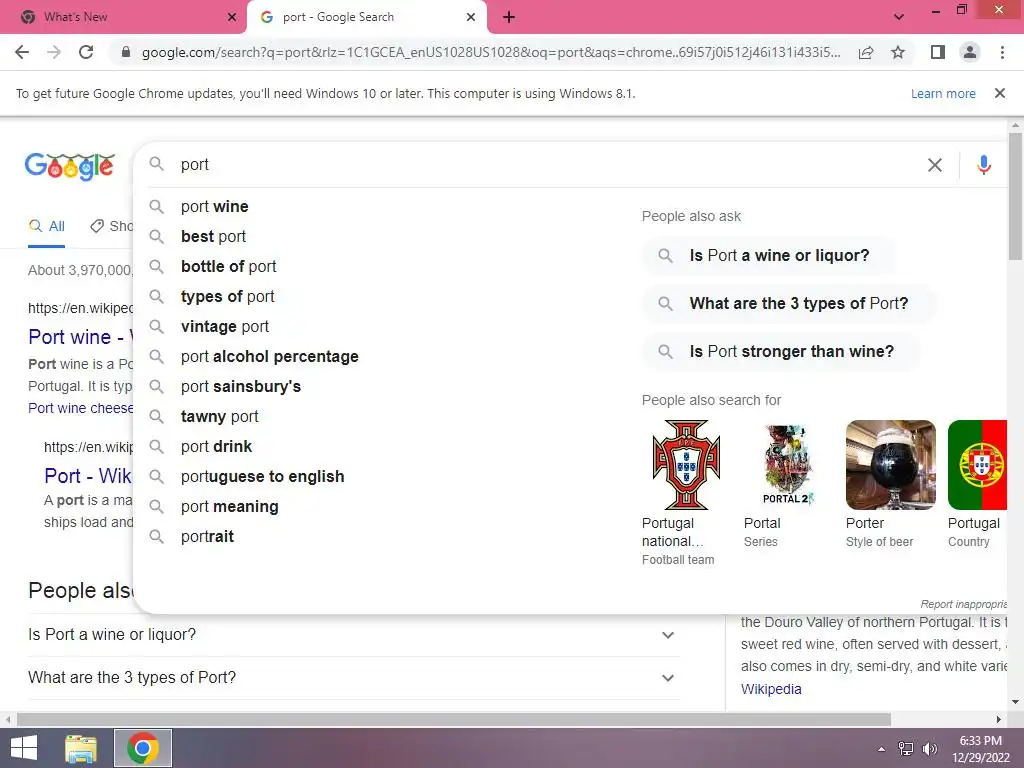The height and width of the screenshot is (768, 1024).
Task: Close the What's New tab
Action: (x=232, y=17)
